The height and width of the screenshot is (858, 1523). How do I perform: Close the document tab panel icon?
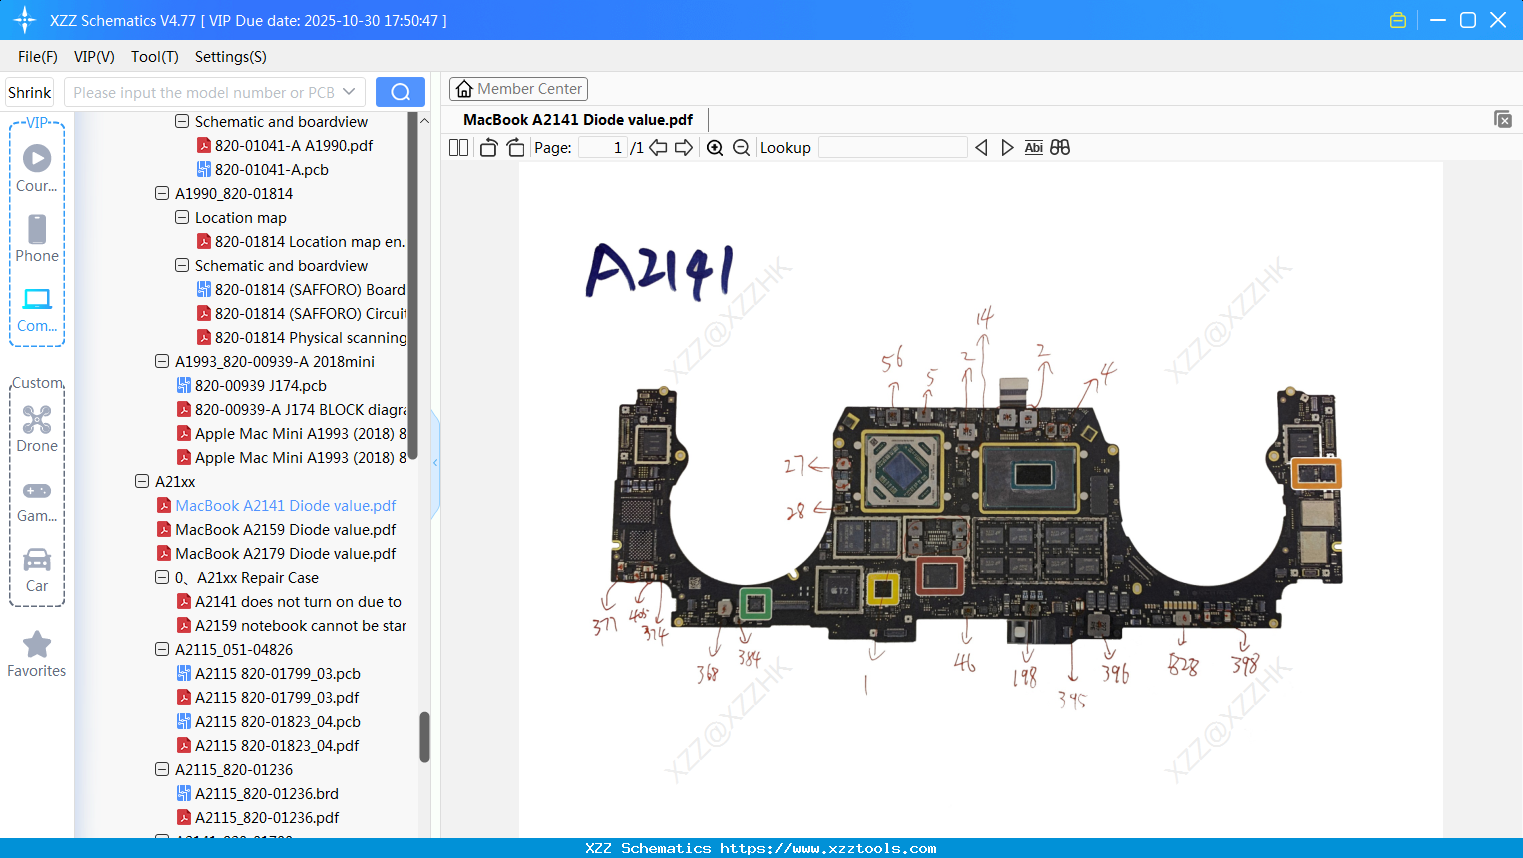(x=1502, y=119)
